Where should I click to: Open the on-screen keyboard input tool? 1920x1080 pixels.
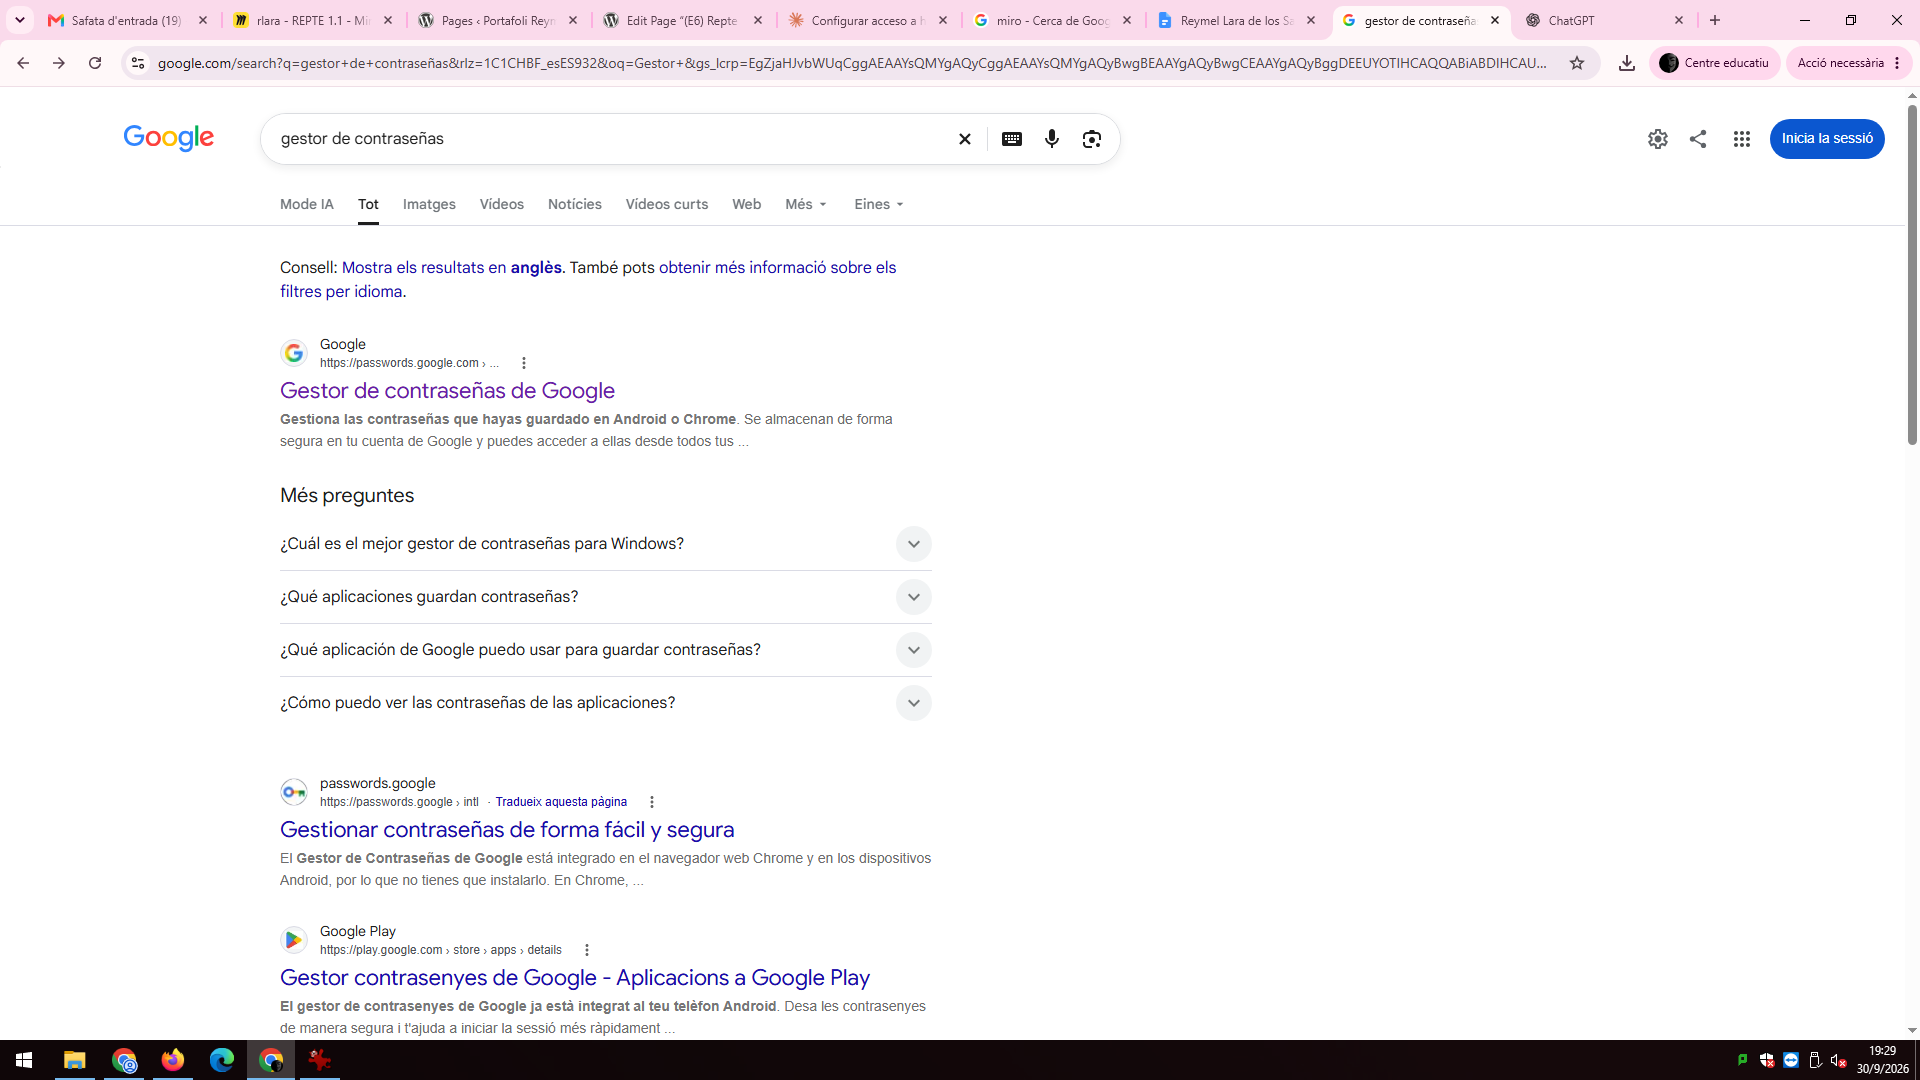click(x=1011, y=139)
